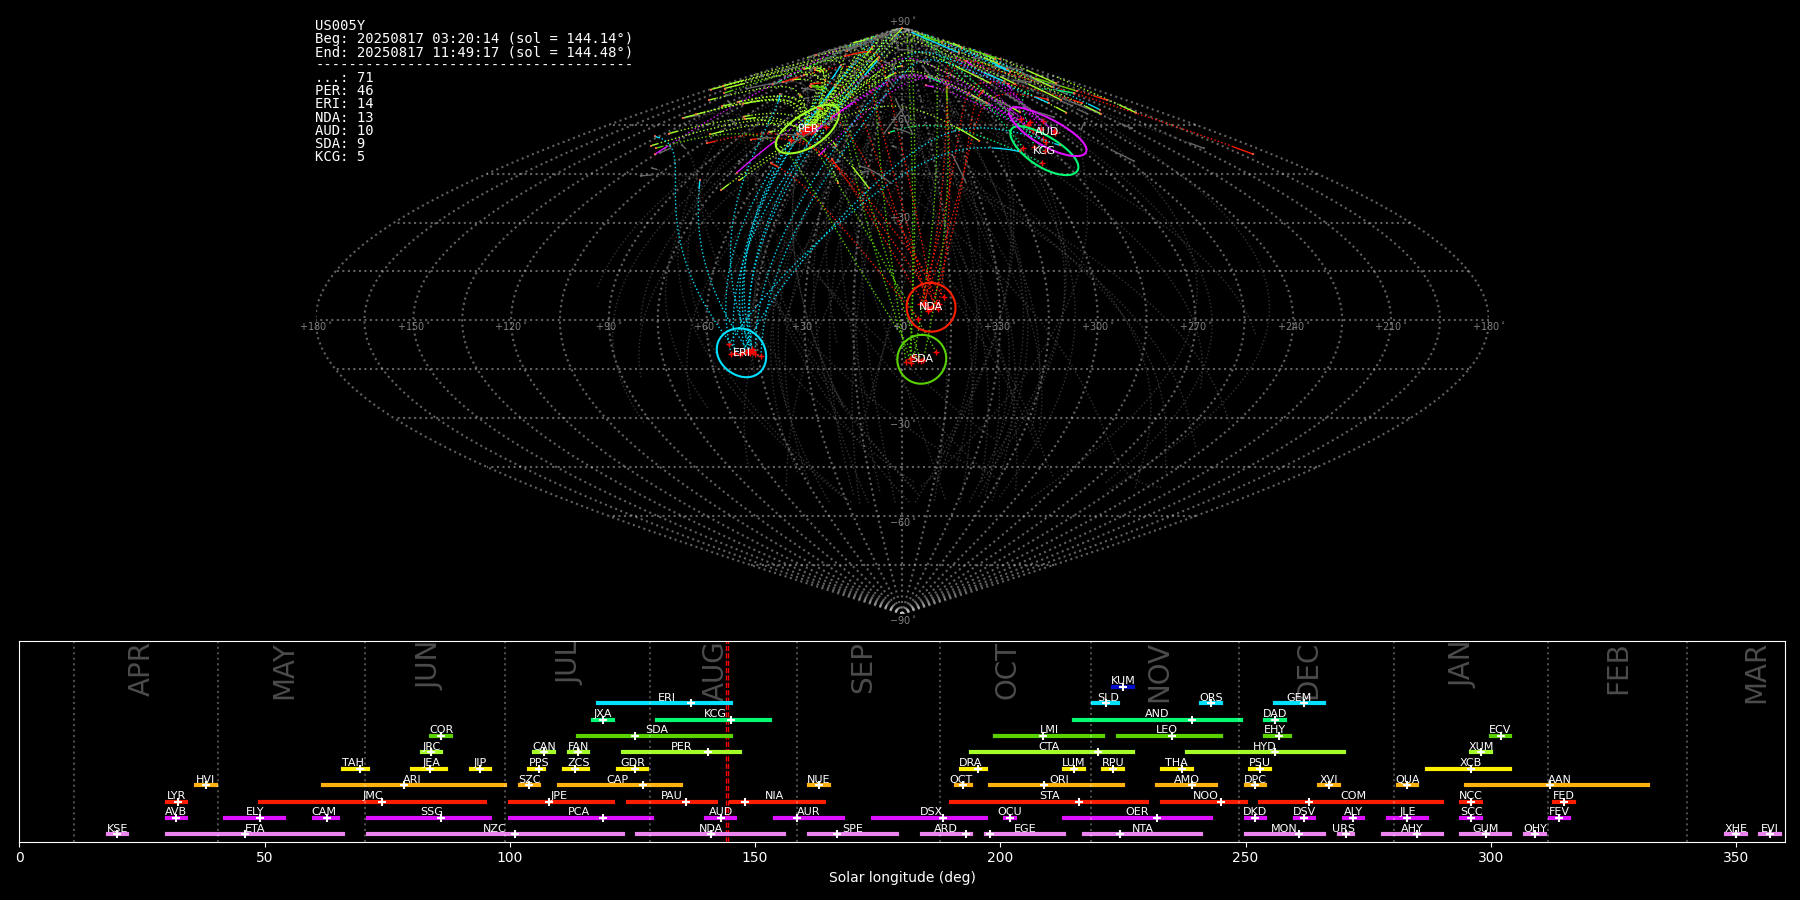The height and width of the screenshot is (900, 1800).
Task: Click the KCG radiant ellipse on sky map
Action: click(1044, 150)
